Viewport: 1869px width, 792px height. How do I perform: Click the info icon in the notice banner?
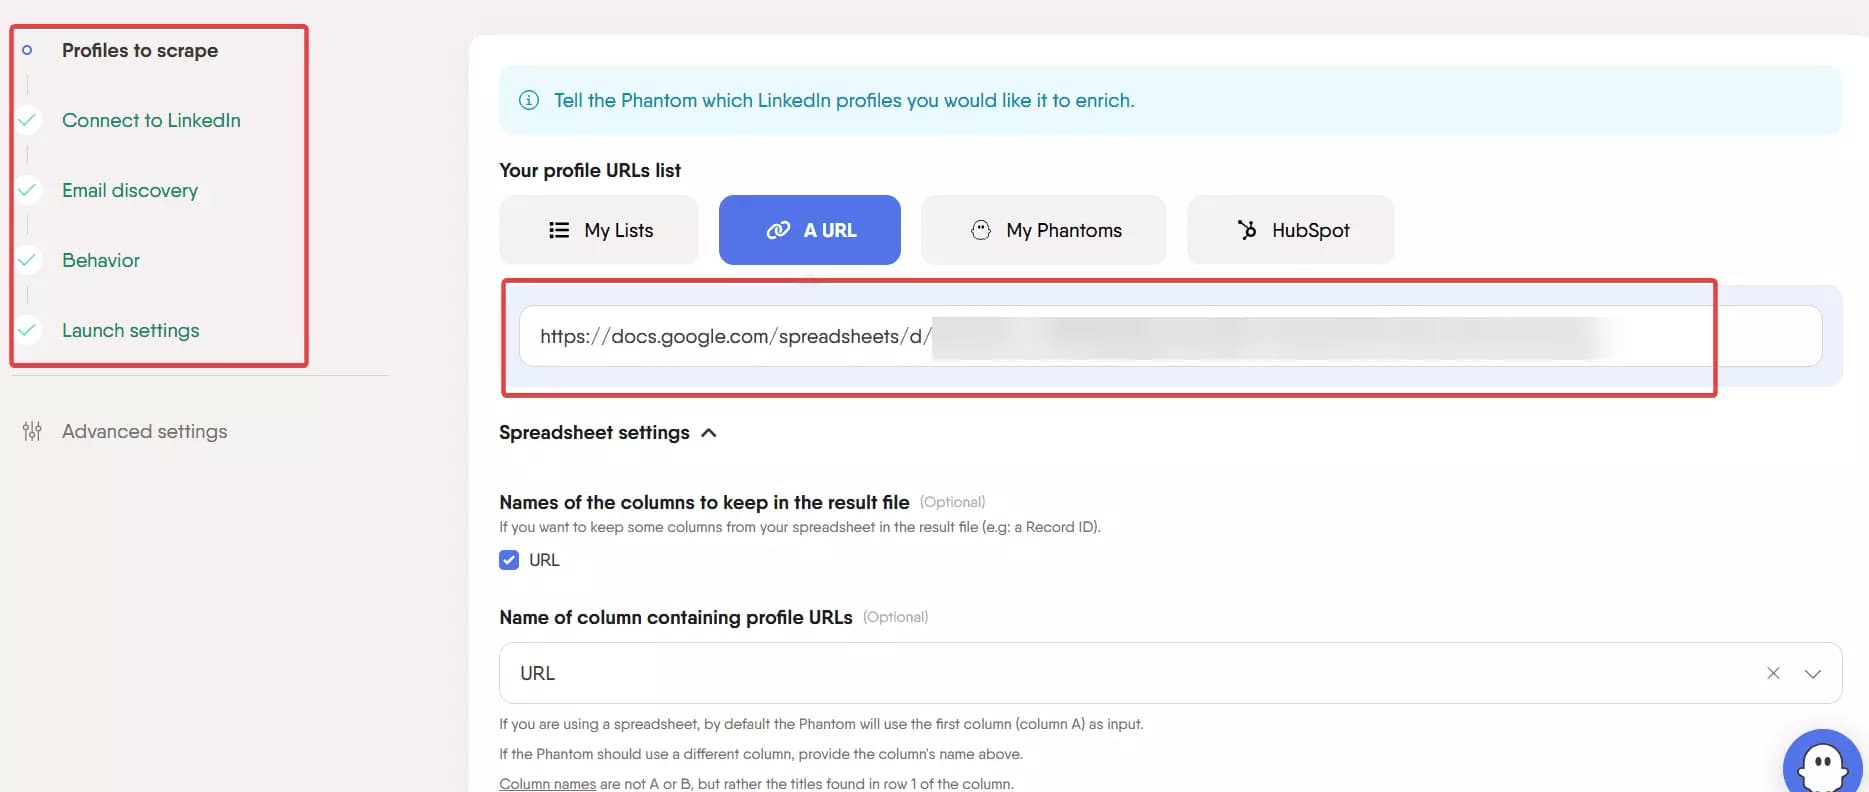[x=528, y=100]
